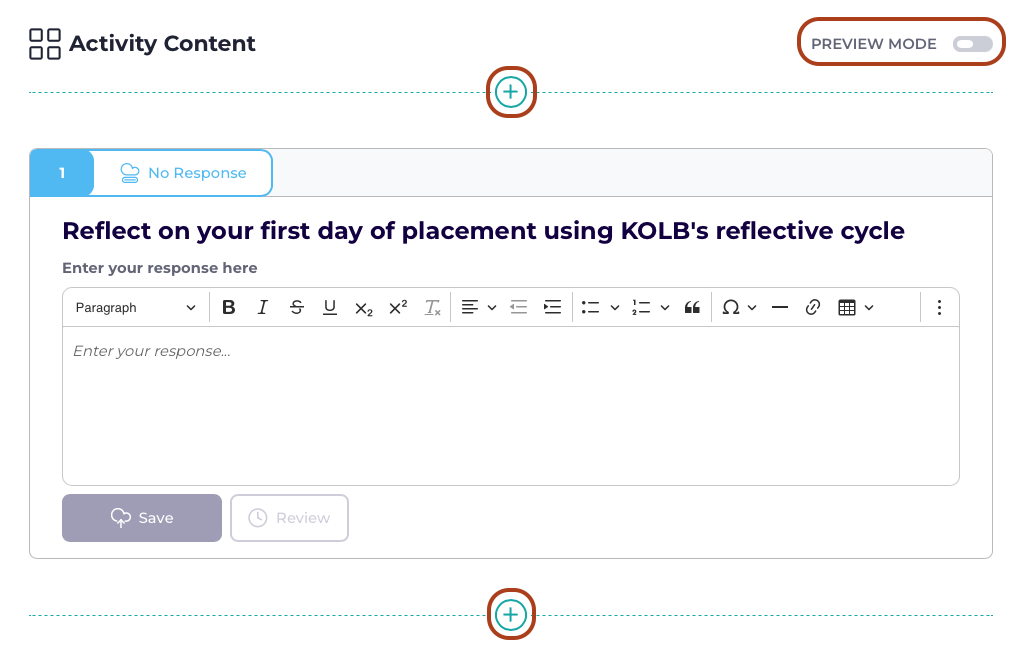This screenshot has height=652, width=1017.
Task: Click the text alignment icon
Action: click(x=470, y=308)
